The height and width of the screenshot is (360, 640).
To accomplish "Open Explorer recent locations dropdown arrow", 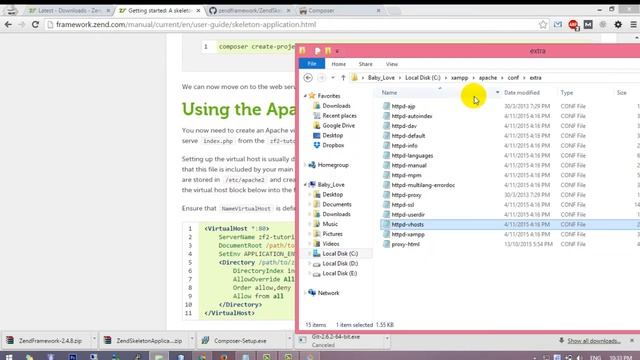I will coord(333,78).
